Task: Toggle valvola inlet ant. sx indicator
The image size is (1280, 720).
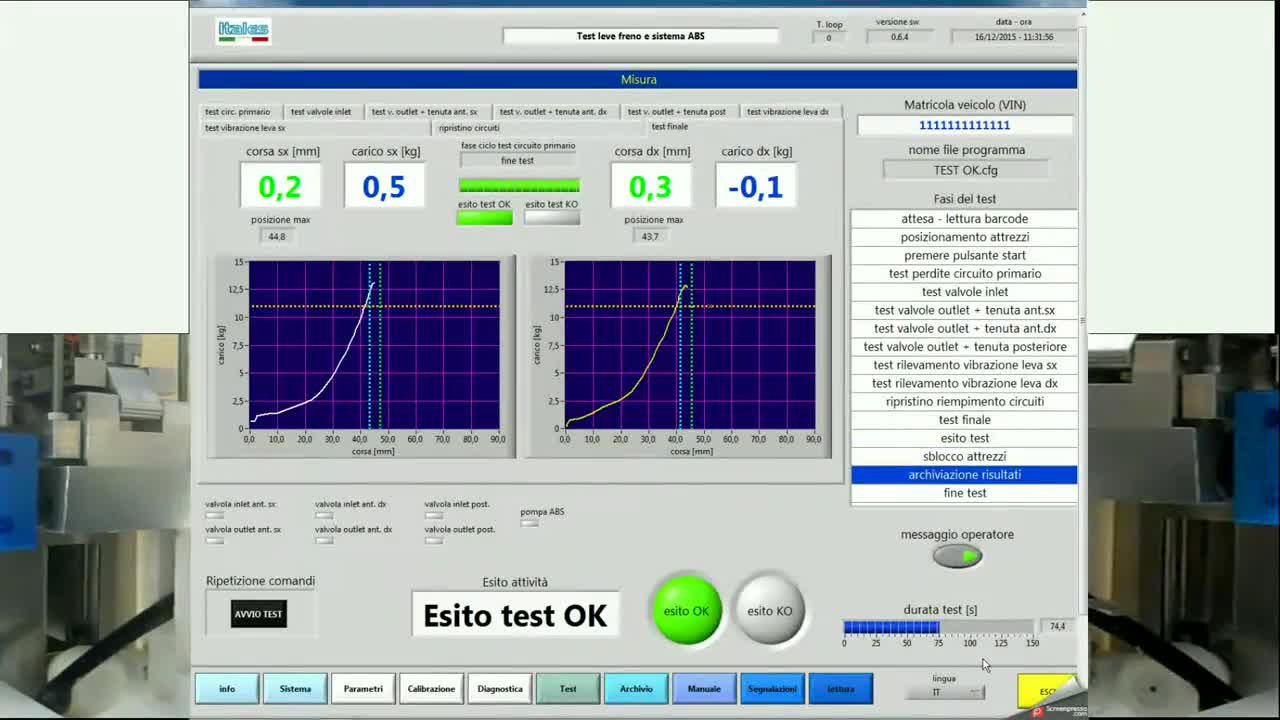Action: (214, 516)
